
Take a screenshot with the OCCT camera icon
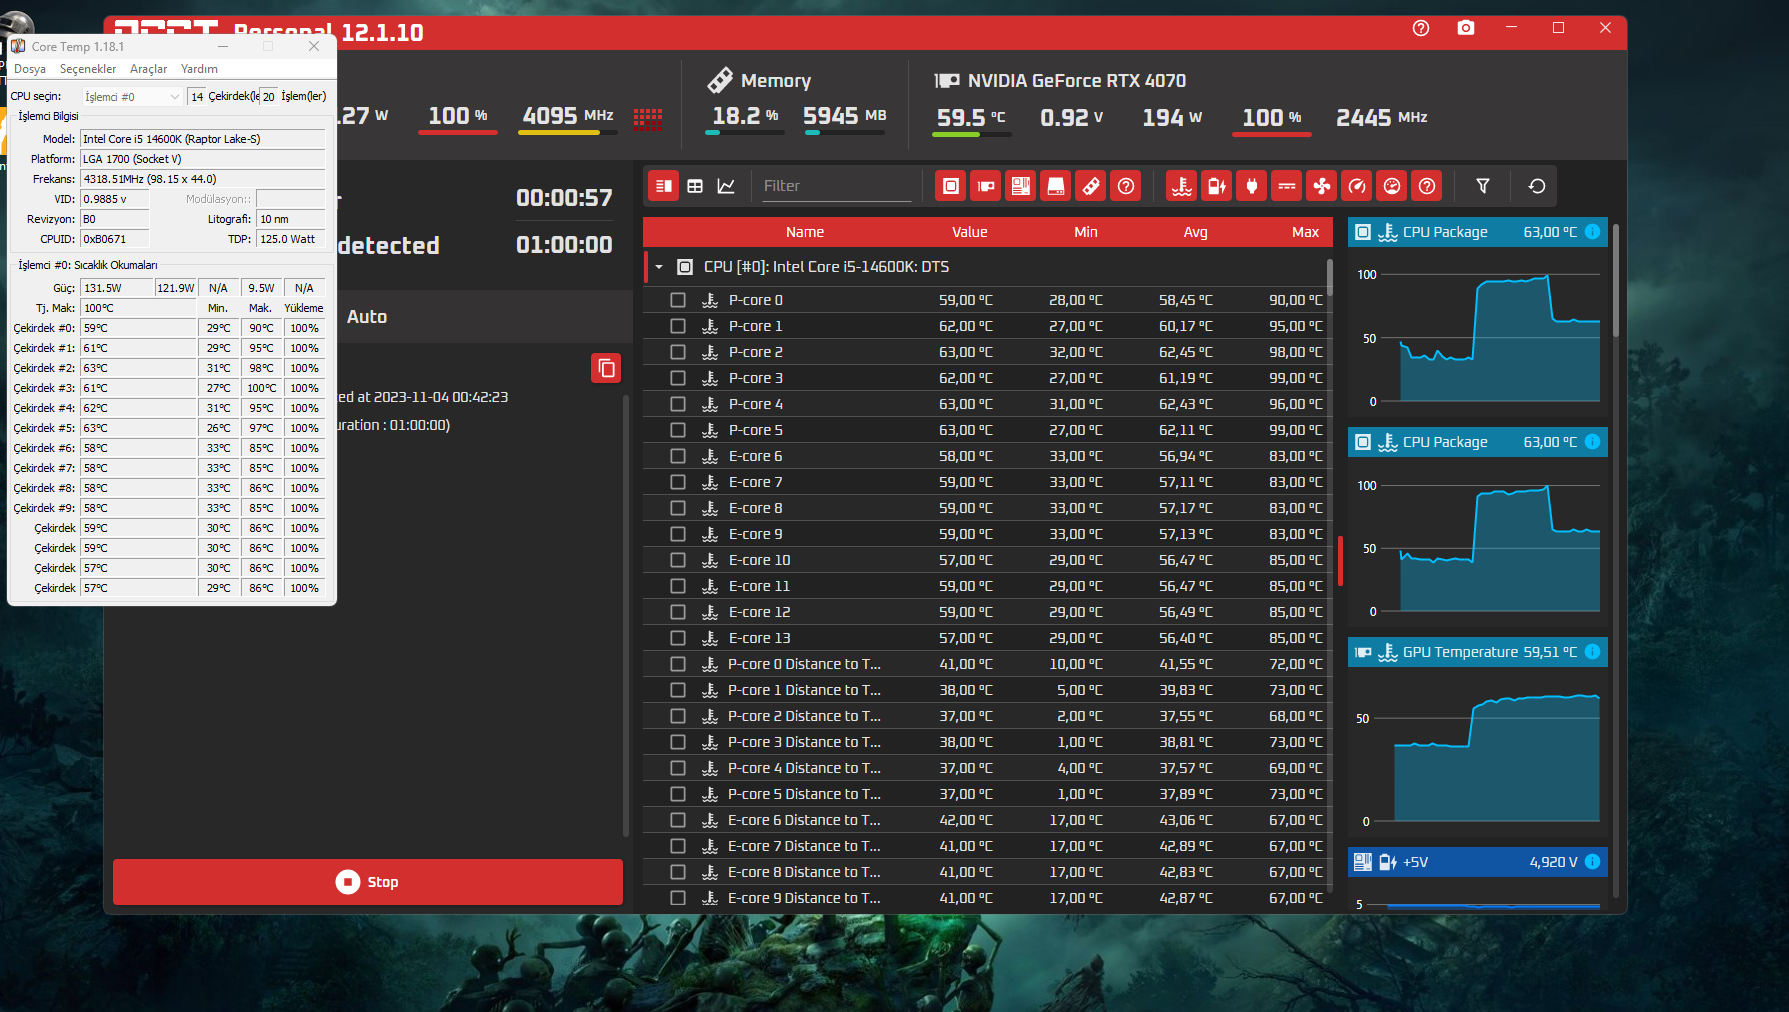pos(1466,28)
